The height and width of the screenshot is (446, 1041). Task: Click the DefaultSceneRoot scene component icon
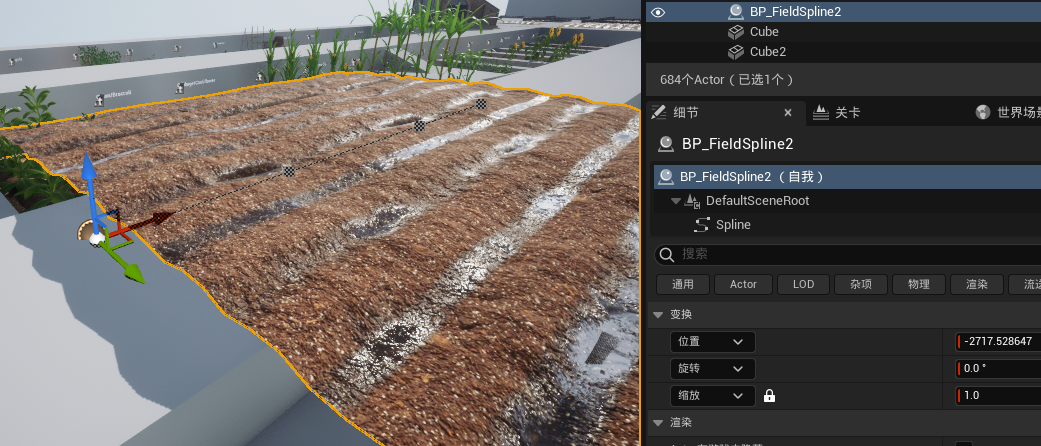[692, 200]
